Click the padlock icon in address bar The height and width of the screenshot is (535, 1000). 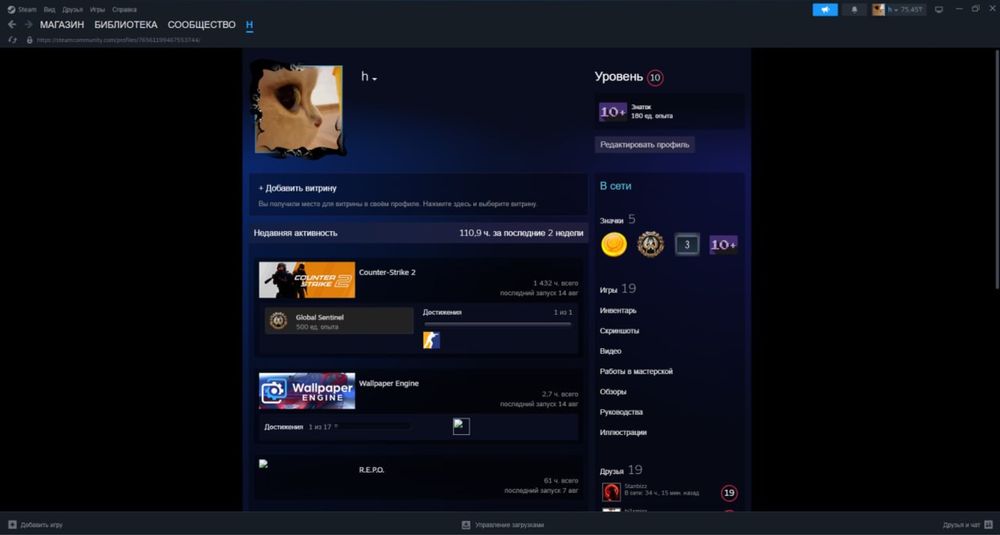(29, 40)
